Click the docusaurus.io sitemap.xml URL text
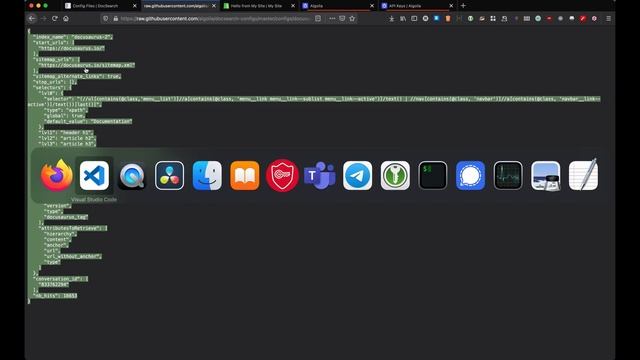Viewport: 640px width, 360px height. tap(86, 65)
